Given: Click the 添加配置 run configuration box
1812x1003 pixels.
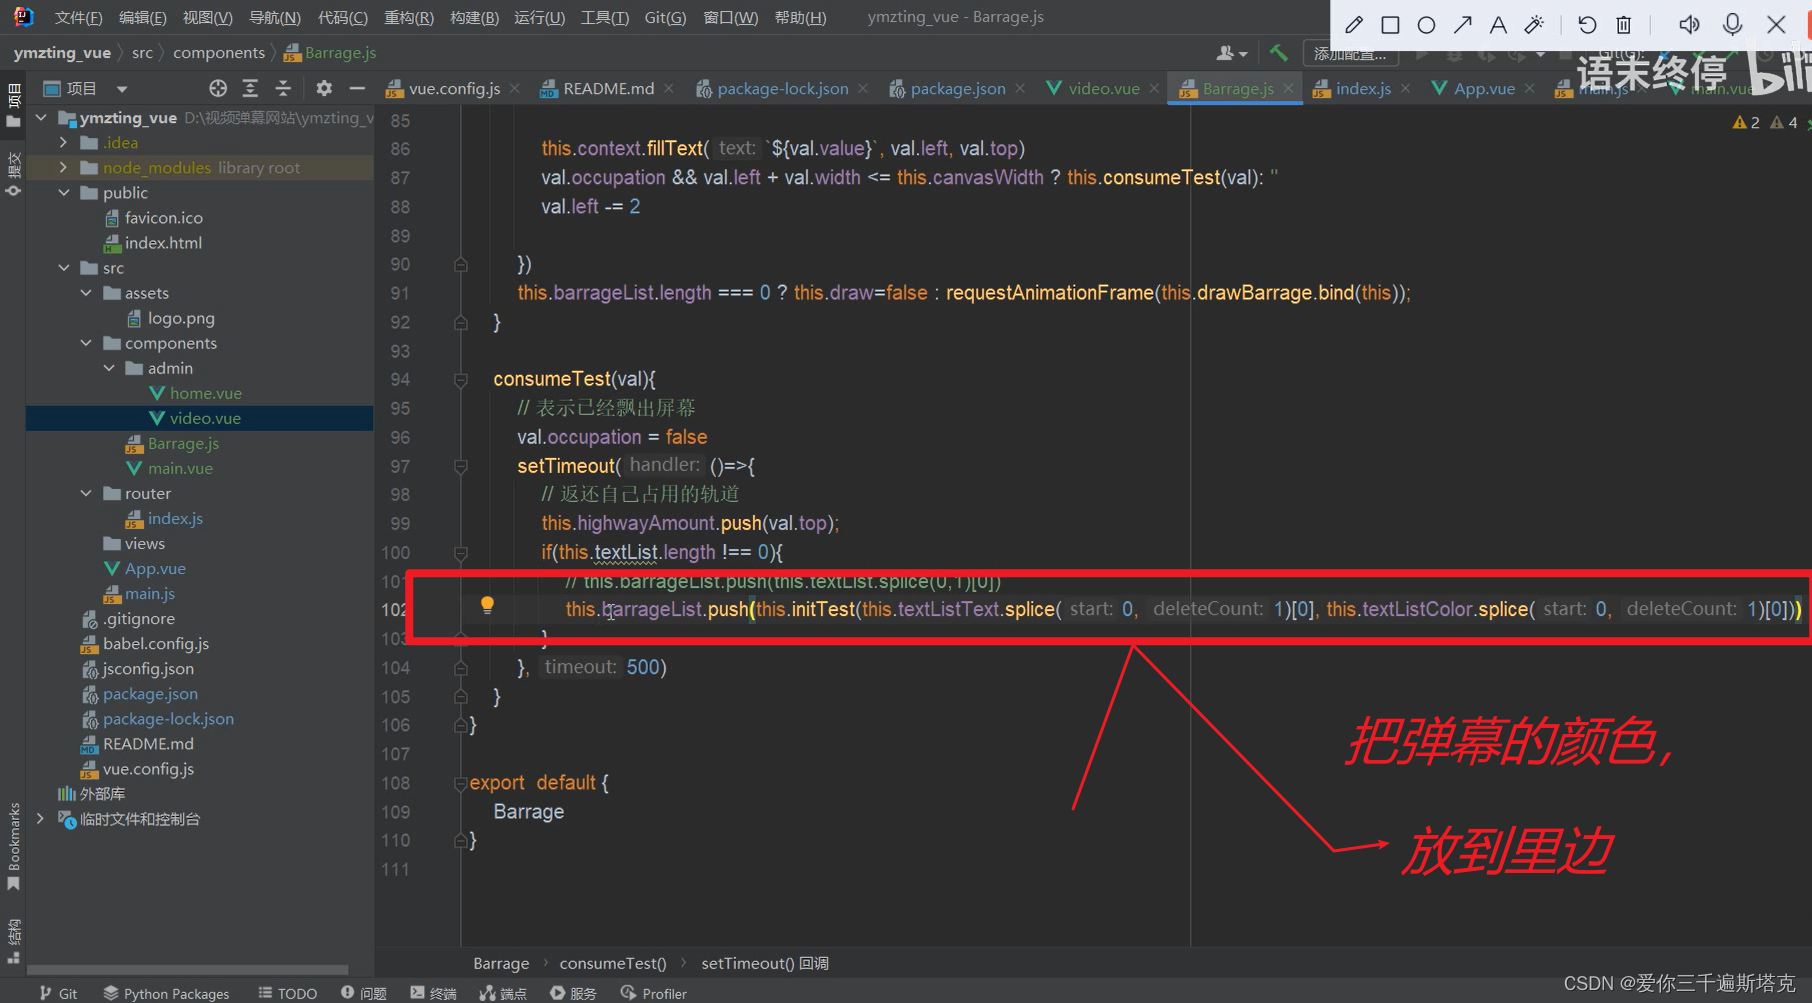Looking at the screenshot, I should tap(1350, 54).
